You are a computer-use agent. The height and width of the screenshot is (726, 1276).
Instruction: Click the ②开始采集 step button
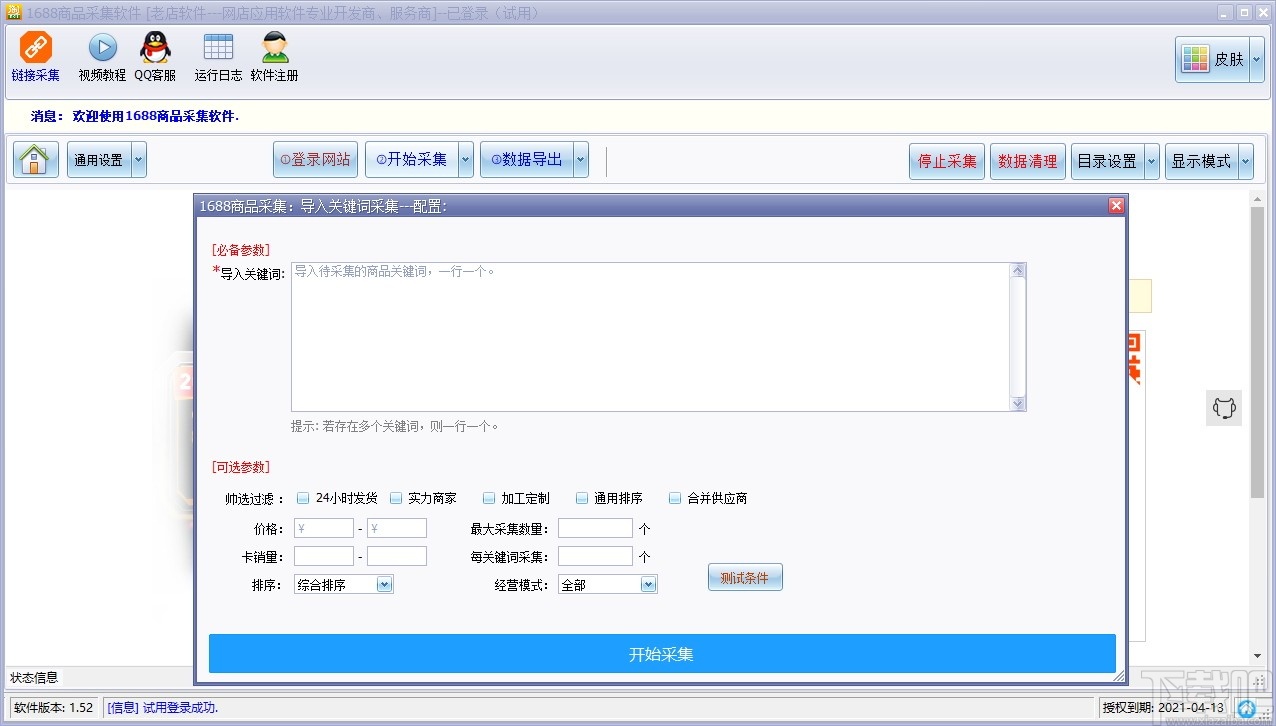[x=413, y=159]
